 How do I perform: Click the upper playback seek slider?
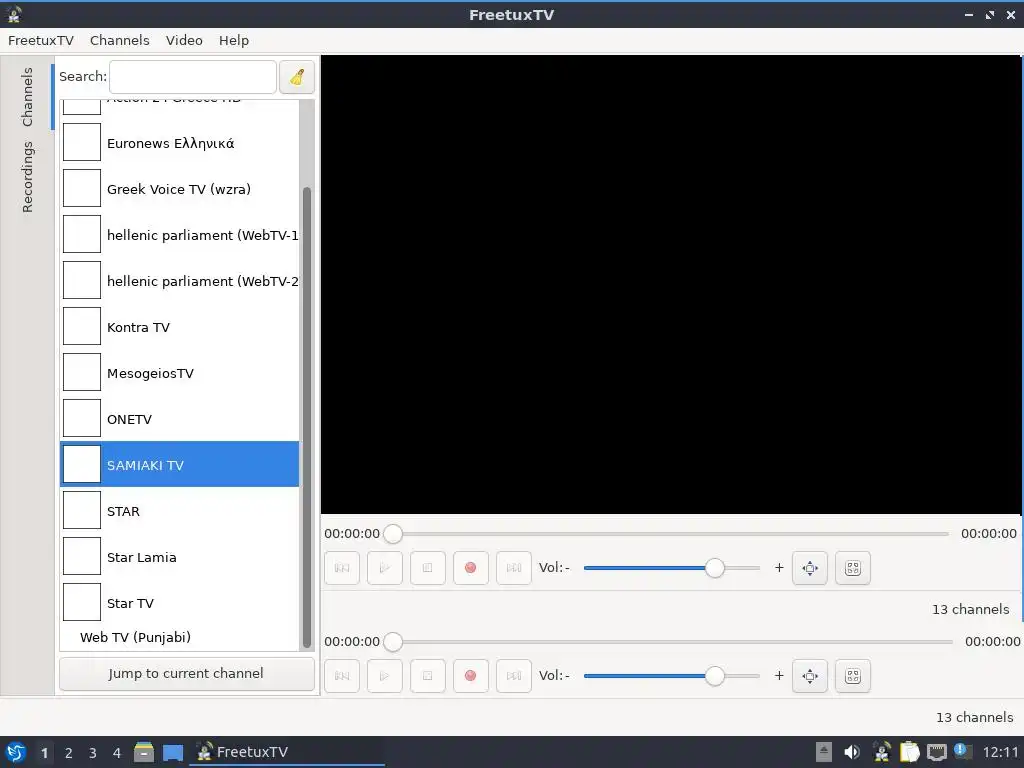click(666, 534)
